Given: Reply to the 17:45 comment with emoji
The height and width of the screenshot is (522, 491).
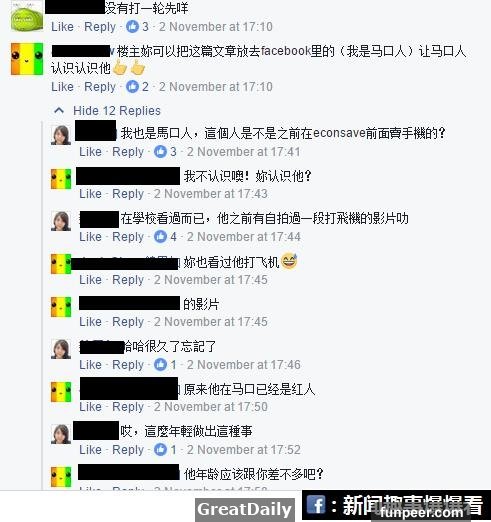Looking at the screenshot, I should click(x=128, y=280).
